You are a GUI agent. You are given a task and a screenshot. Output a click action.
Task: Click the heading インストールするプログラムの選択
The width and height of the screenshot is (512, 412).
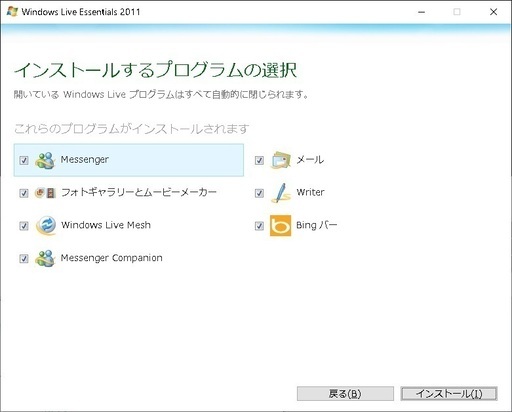click(155, 70)
